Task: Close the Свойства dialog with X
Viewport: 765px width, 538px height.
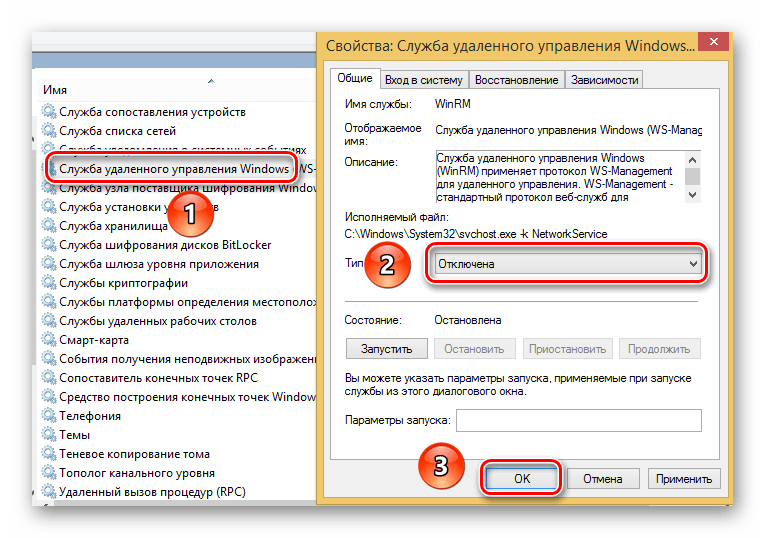Action: coord(713,42)
